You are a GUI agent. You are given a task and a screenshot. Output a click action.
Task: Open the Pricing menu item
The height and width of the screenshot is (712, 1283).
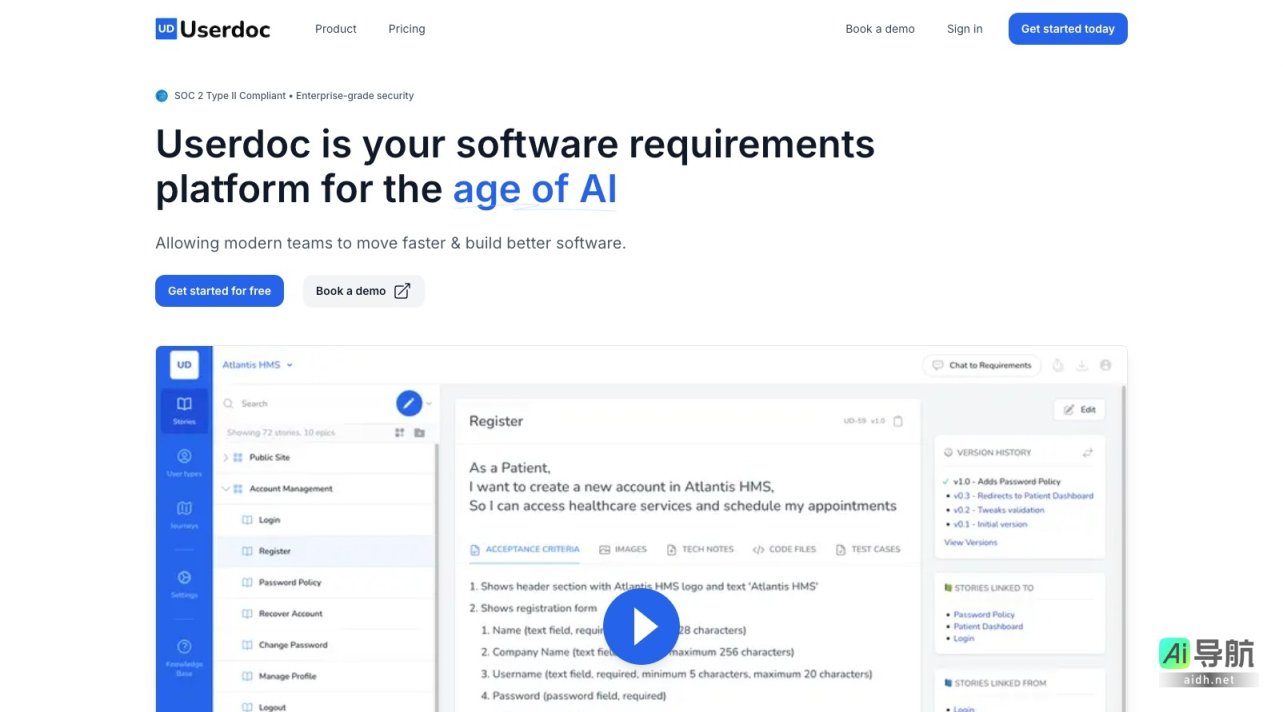pyautogui.click(x=406, y=29)
